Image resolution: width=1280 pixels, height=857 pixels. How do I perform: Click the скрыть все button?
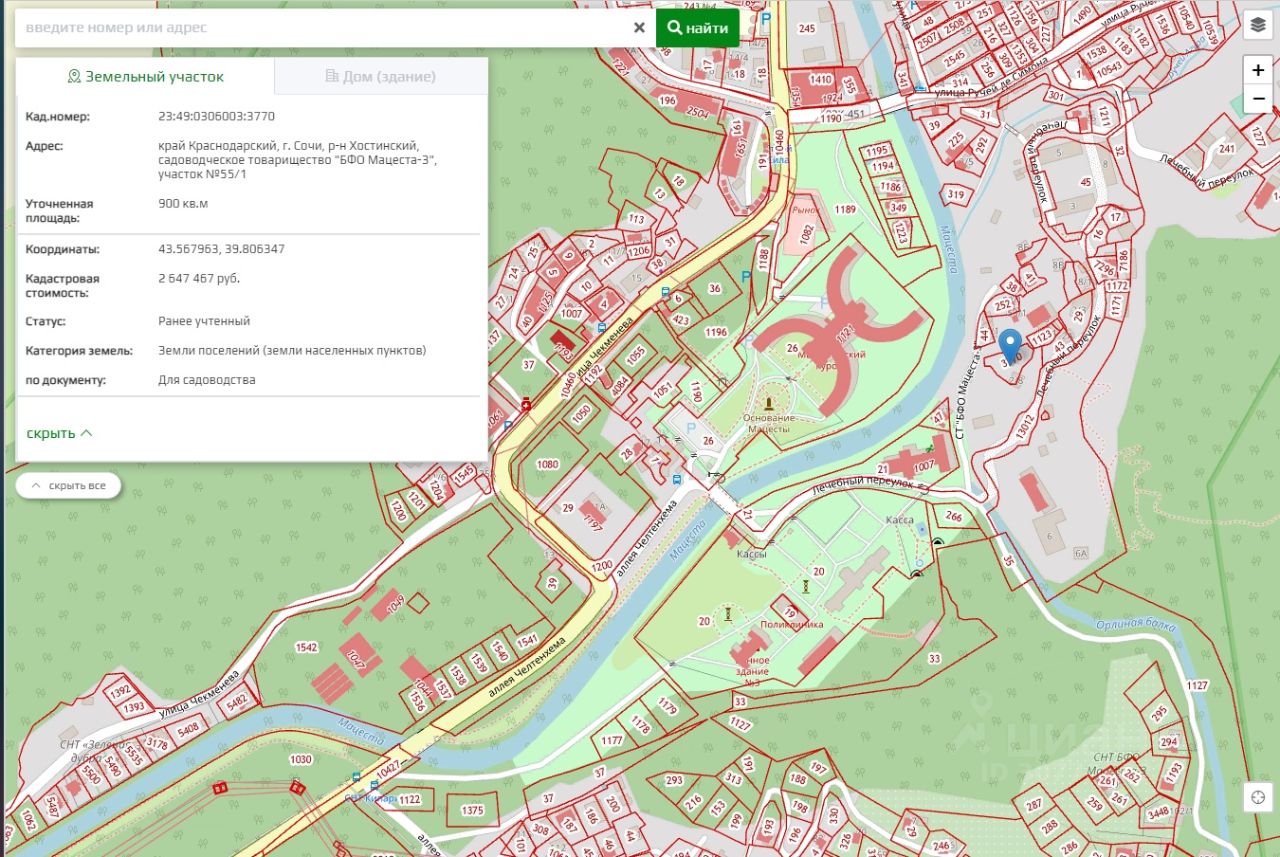68,486
